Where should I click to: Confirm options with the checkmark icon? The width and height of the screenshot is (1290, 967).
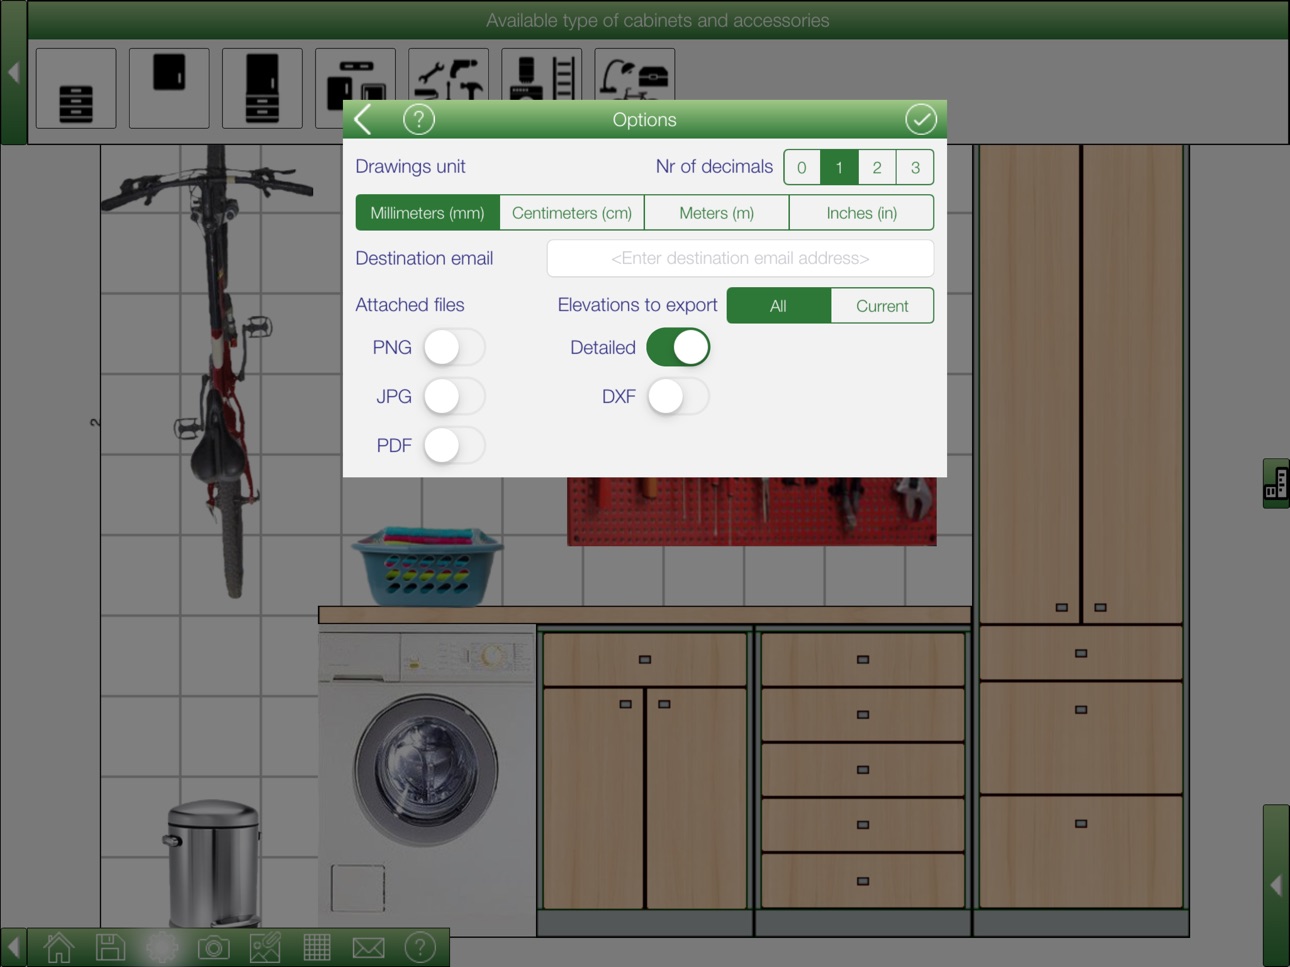(x=920, y=120)
